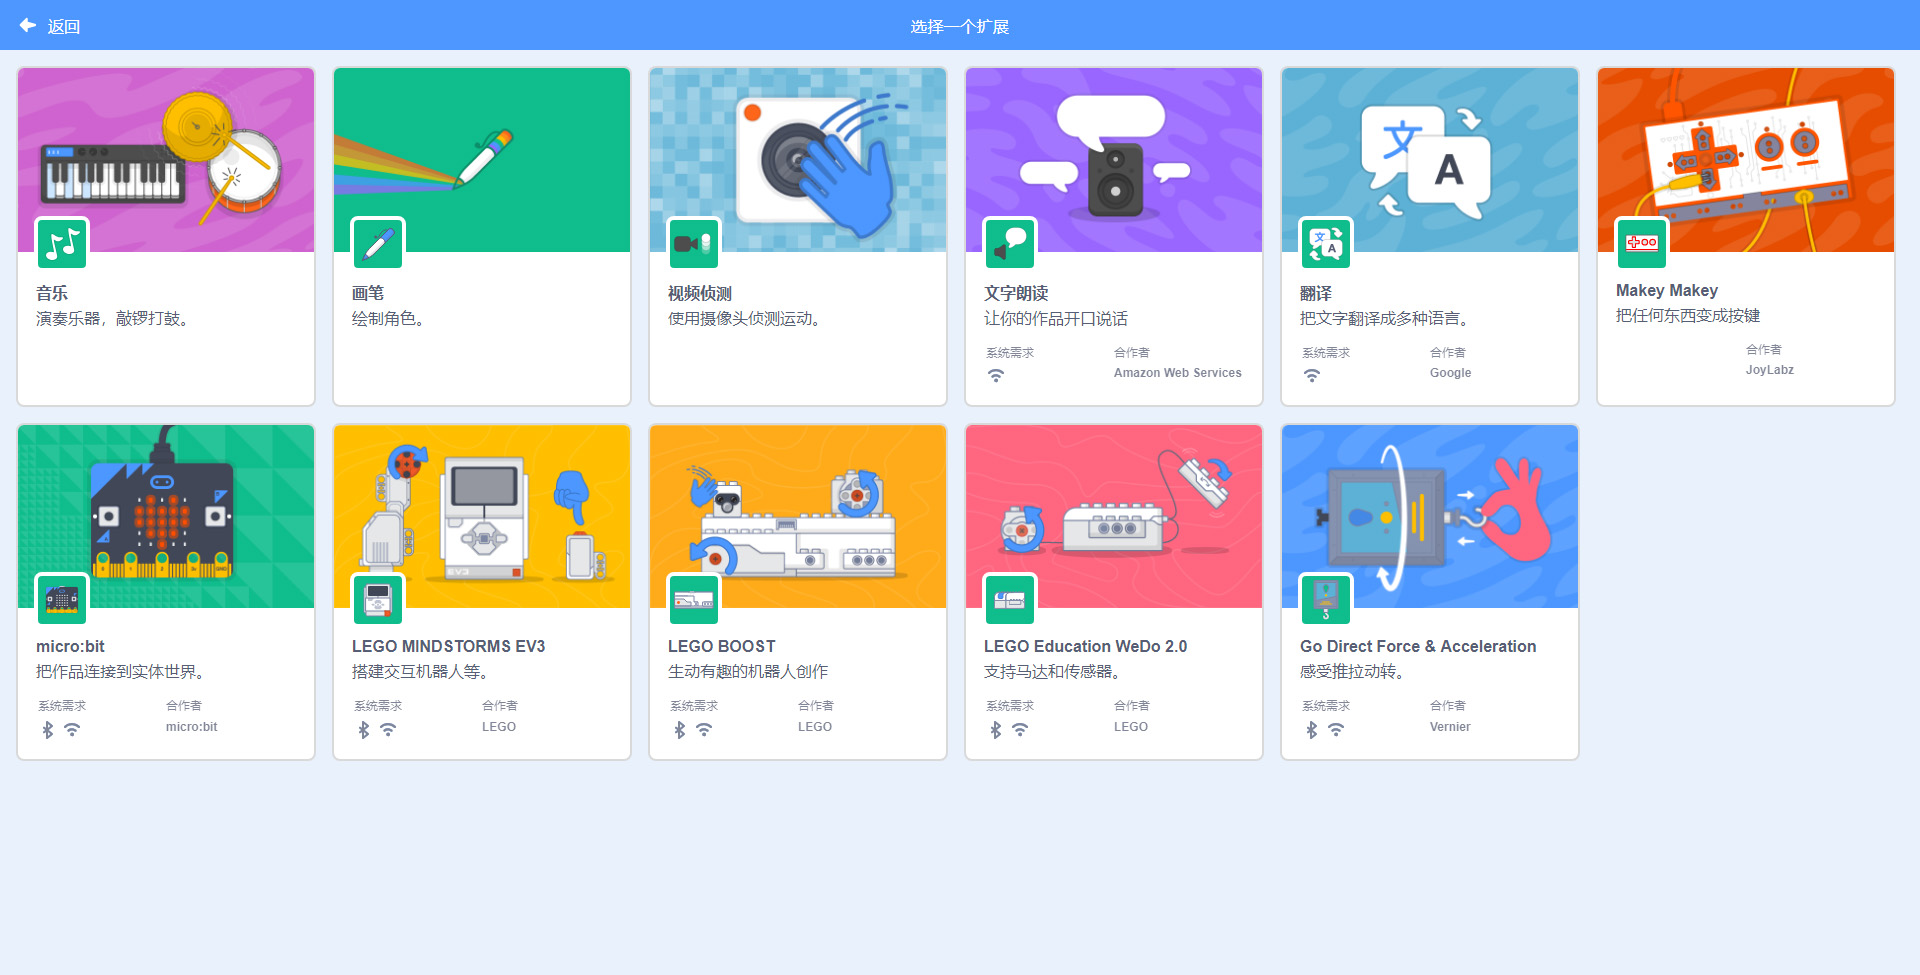This screenshot has width=1920, height=975.
Task: Click the Translate extension small icon
Action: (x=1326, y=243)
